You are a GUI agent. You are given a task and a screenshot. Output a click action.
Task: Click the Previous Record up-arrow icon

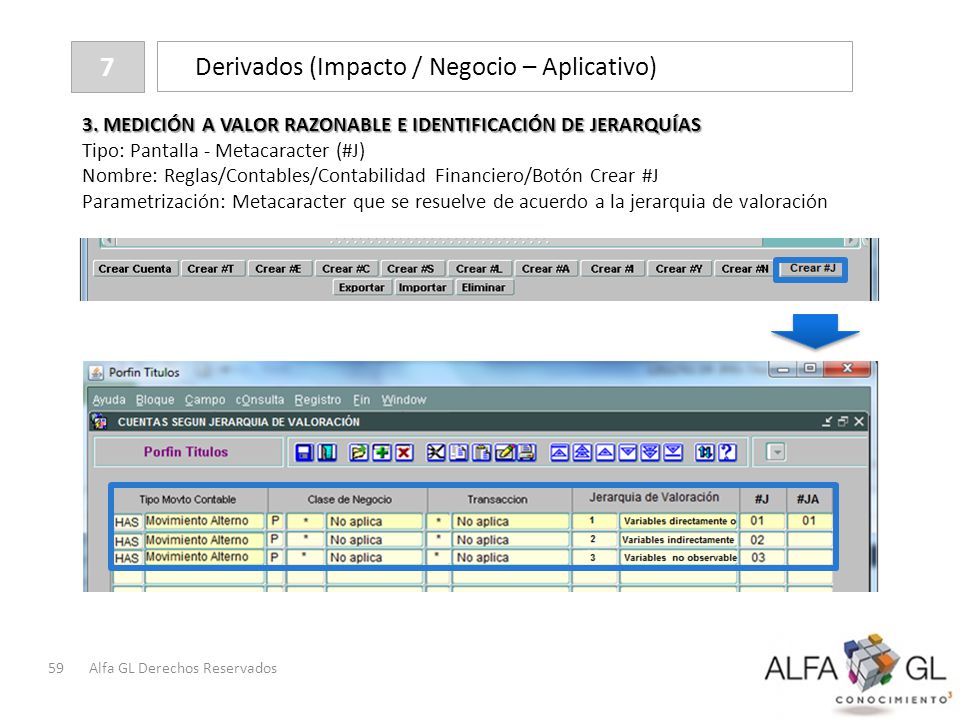(x=605, y=452)
